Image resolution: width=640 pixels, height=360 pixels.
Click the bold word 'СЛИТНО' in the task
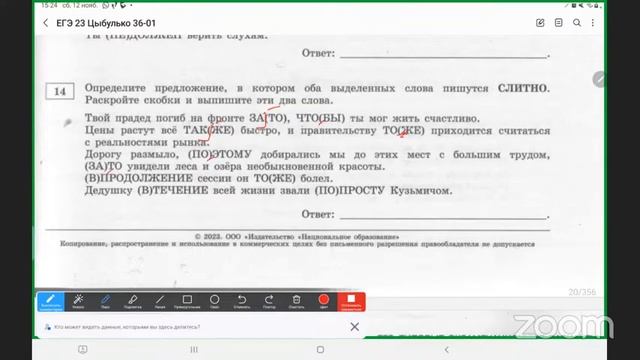coord(524,88)
